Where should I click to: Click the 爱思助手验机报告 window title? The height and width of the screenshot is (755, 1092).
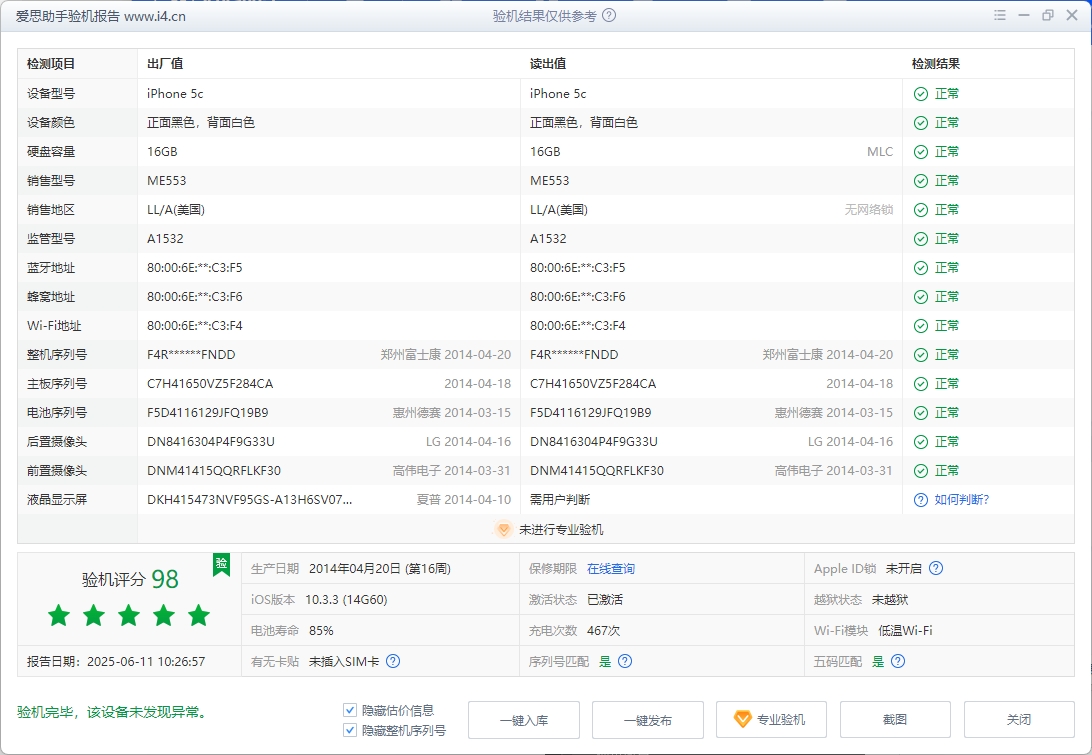coord(101,16)
